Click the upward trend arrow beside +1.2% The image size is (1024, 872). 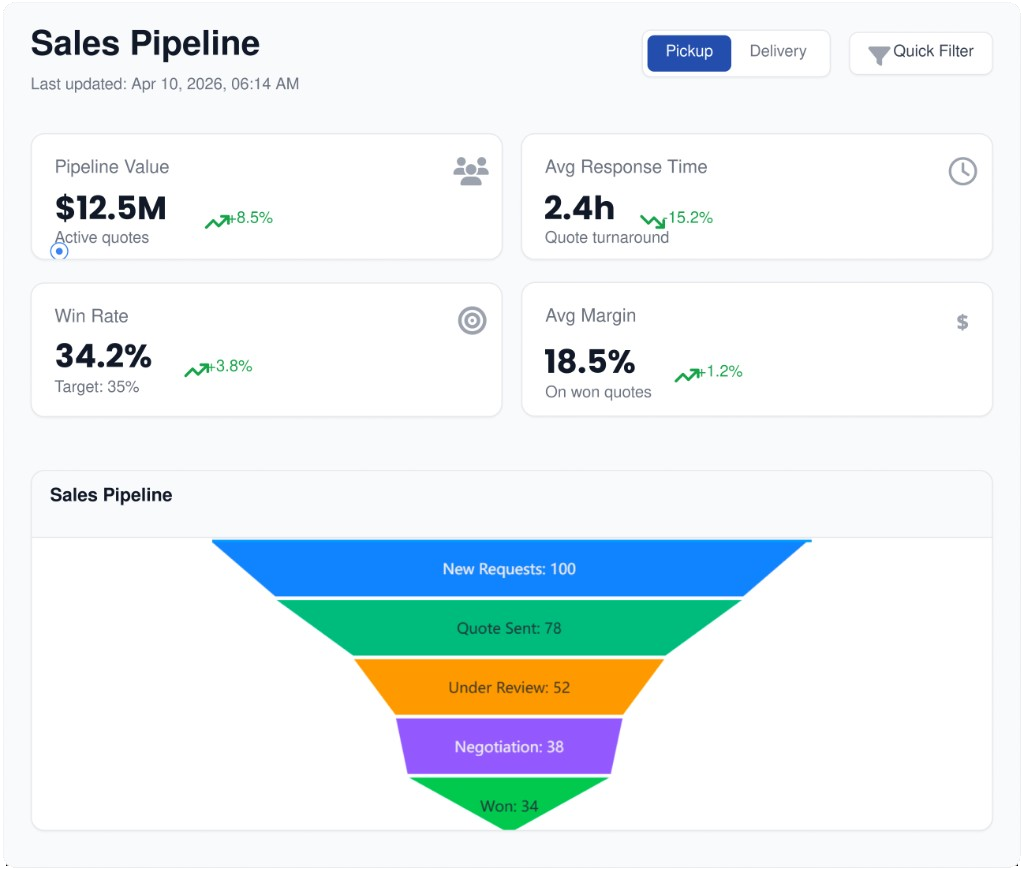688,375
